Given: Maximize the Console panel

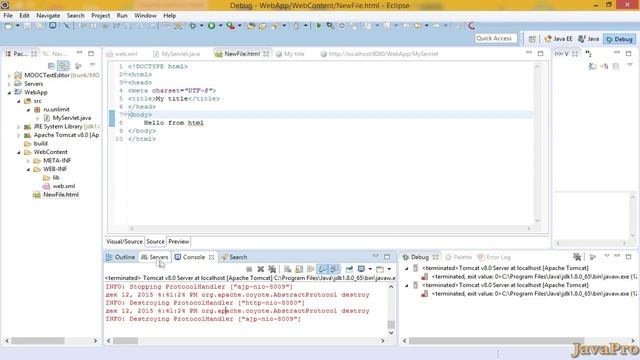Looking at the screenshot, I should point(387,257).
